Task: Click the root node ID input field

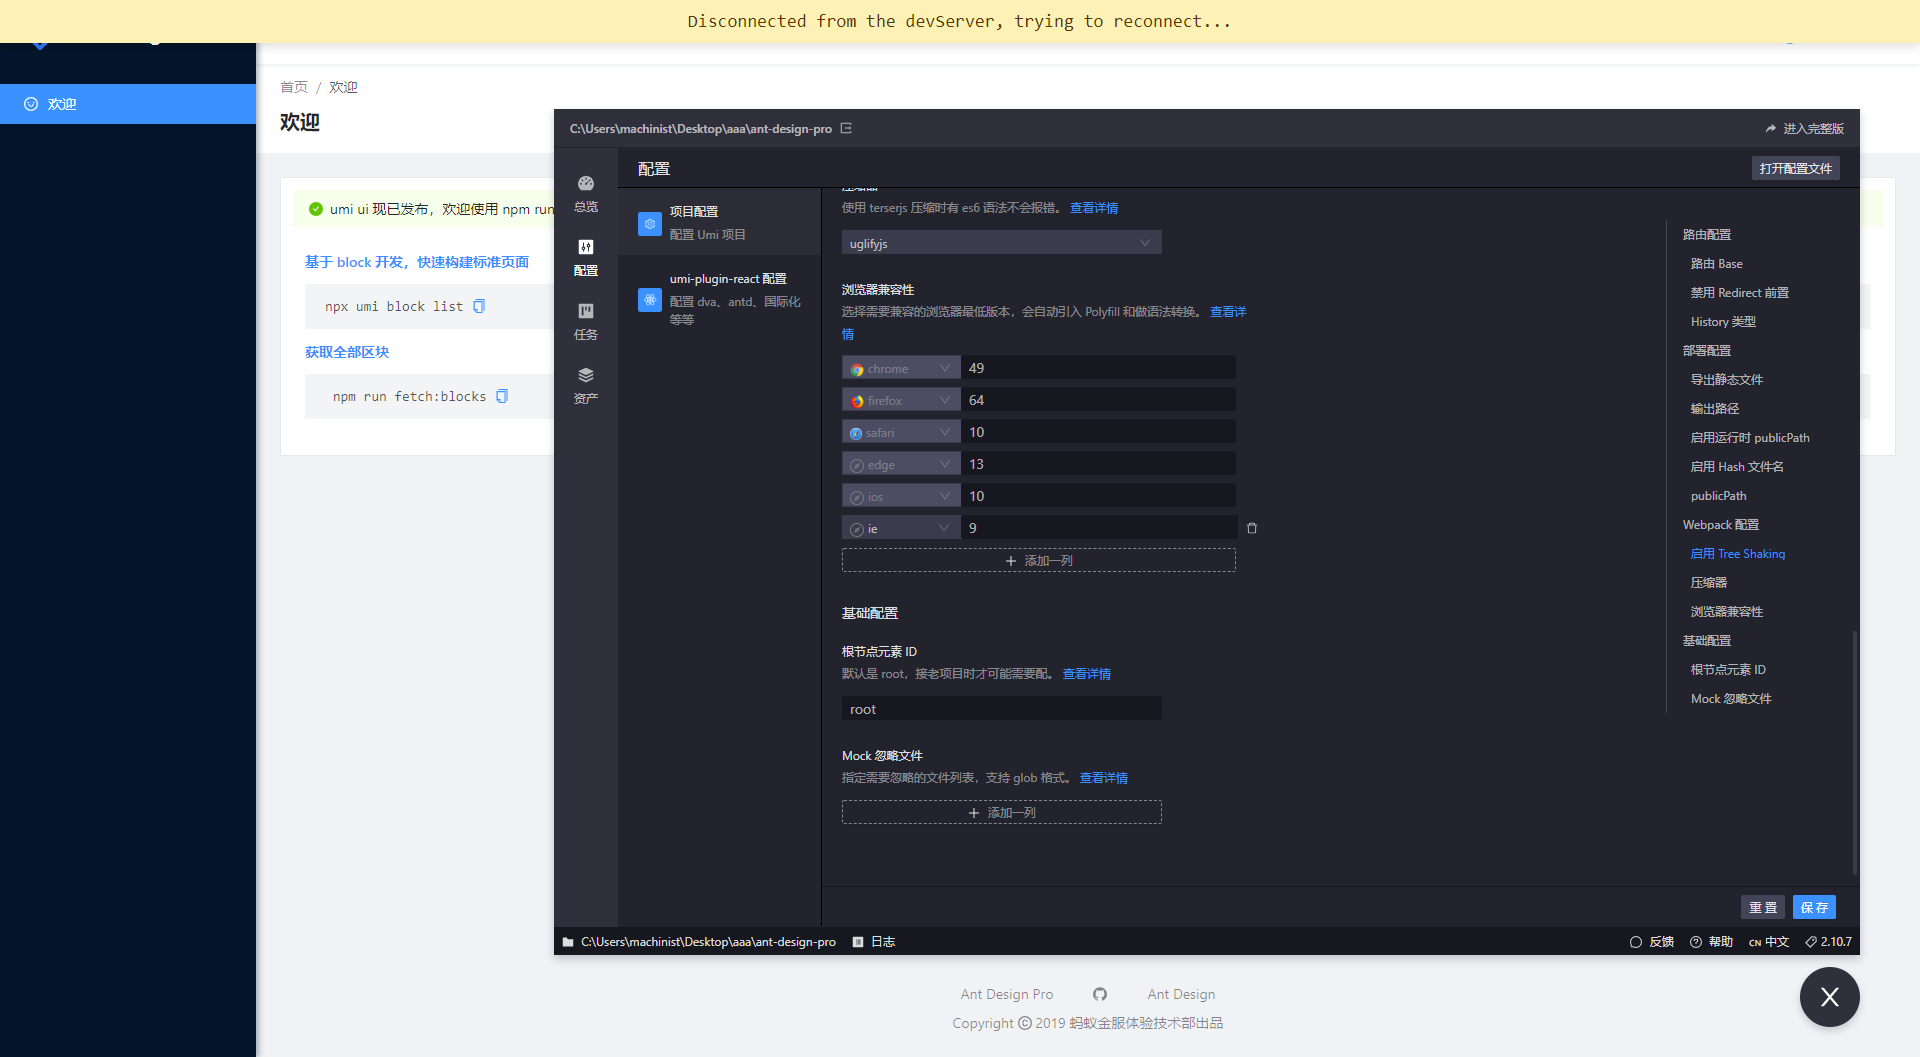Action: 1002,709
